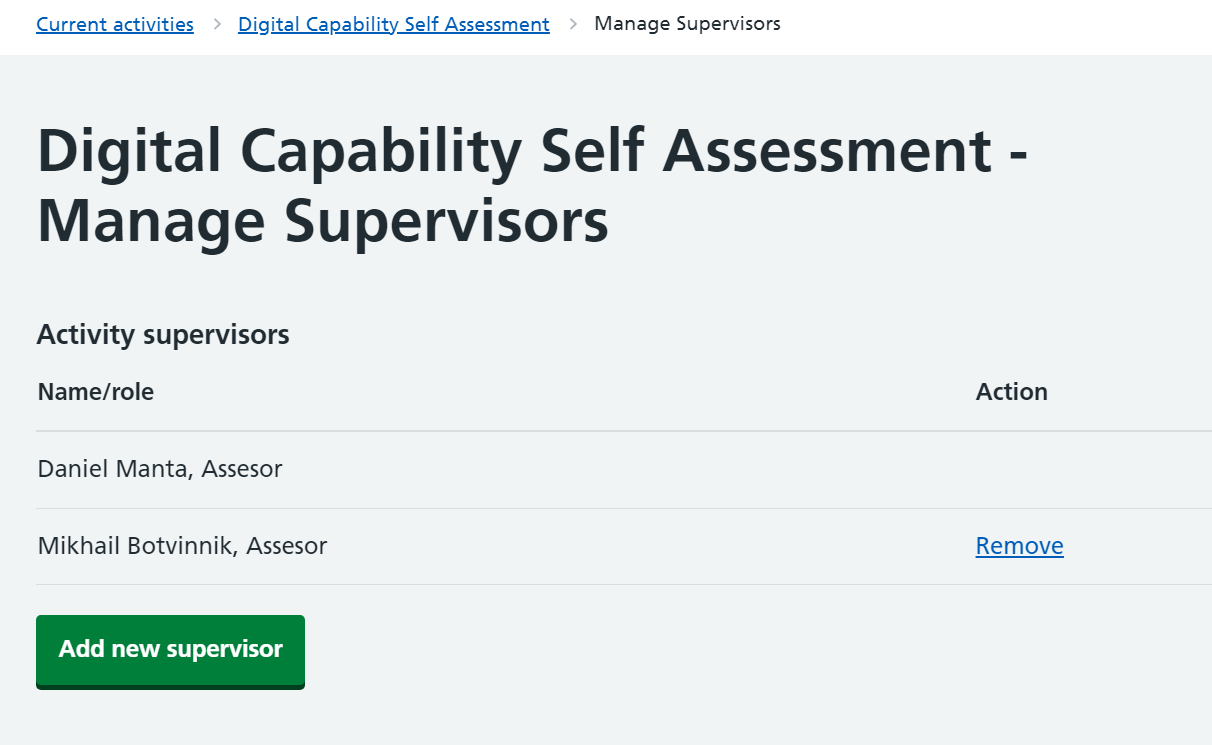Viewport: 1212px width, 745px height.
Task: Go to Digital Capability Self Assessment breadcrumb
Action: 393,24
